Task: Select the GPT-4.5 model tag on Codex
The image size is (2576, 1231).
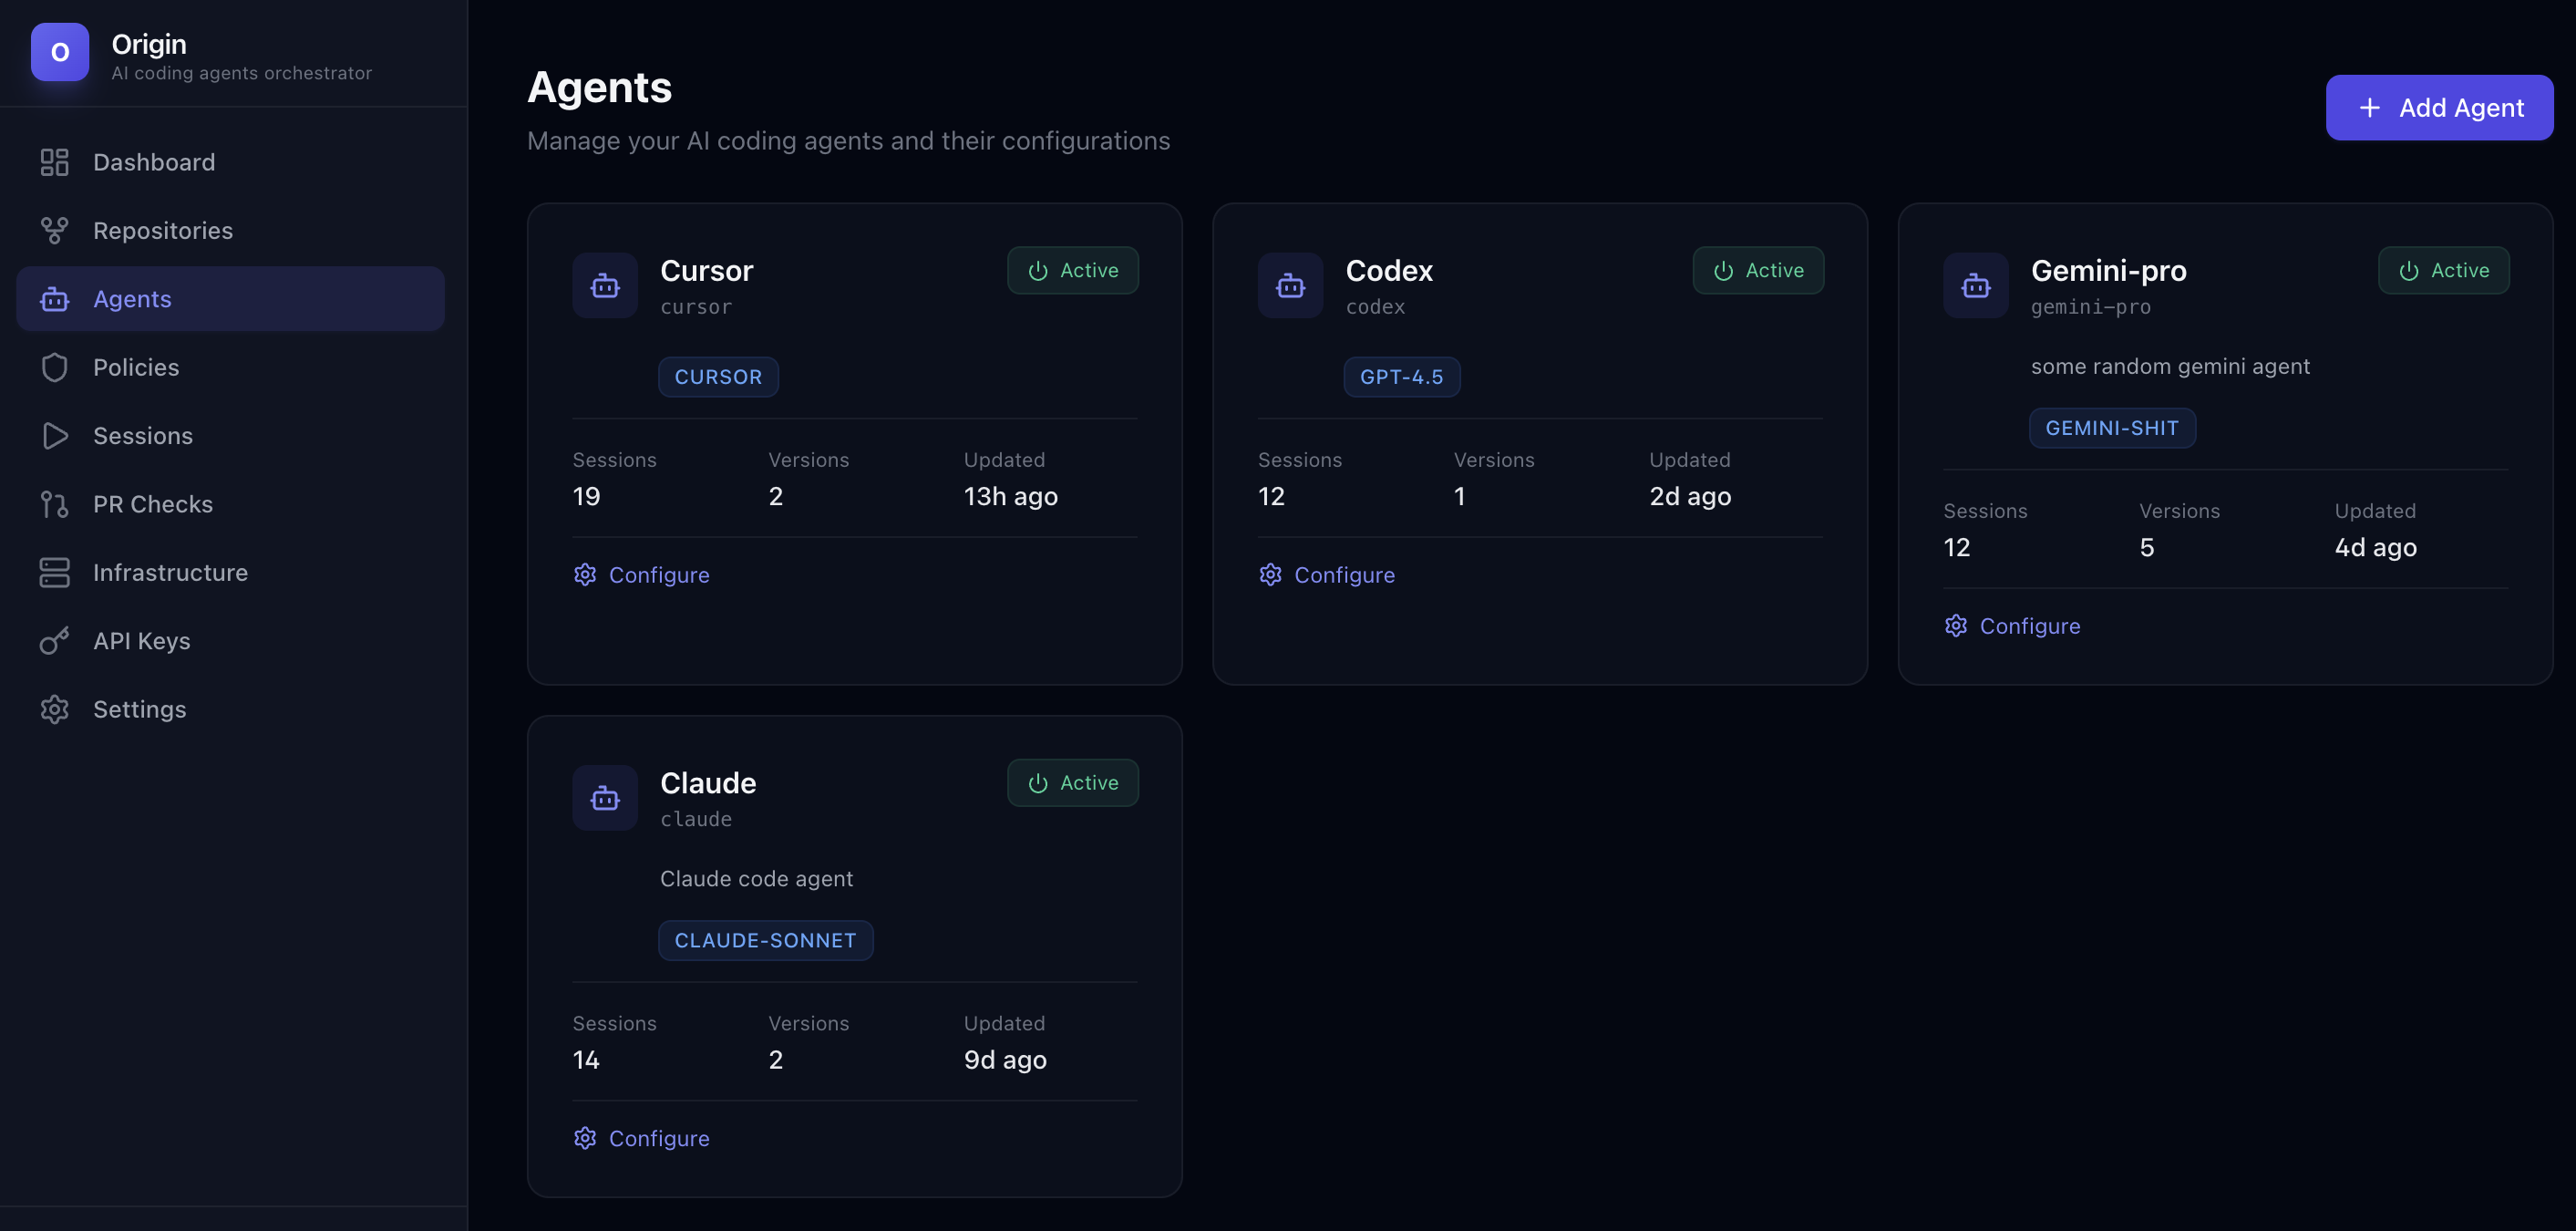Action: [1402, 377]
